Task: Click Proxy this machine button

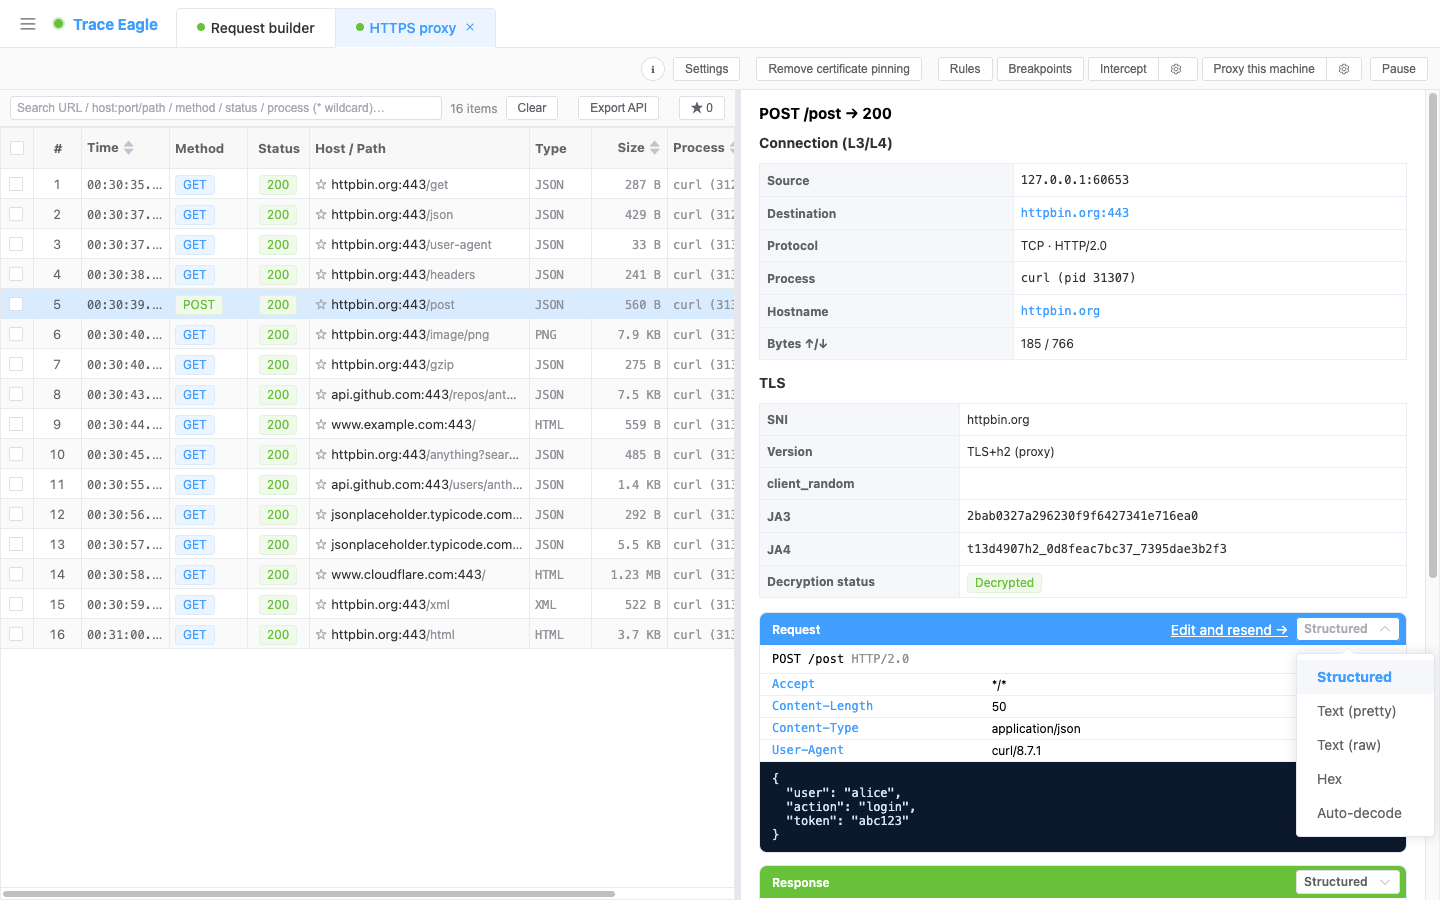Action: tap(1264, 69)
